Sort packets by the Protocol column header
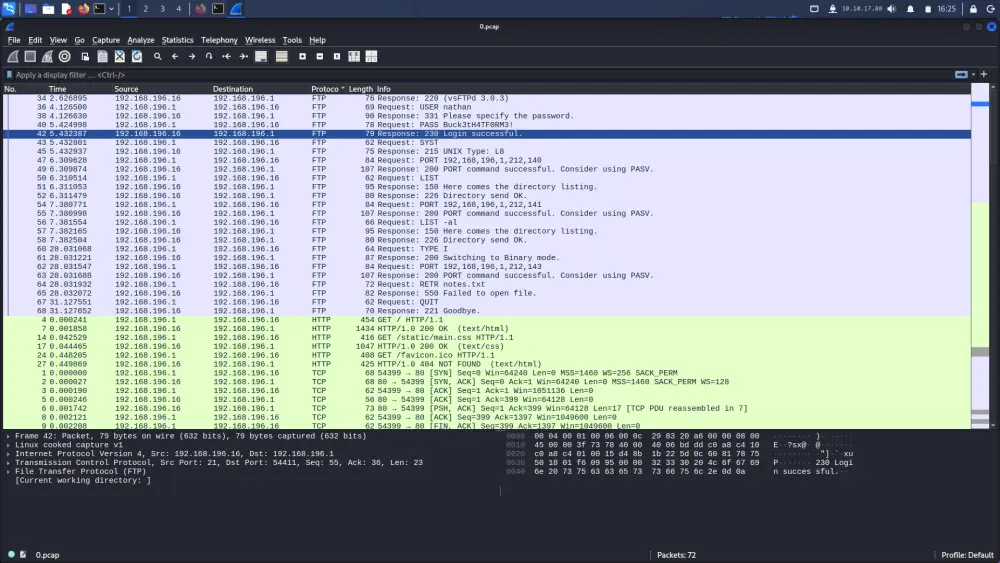 [x=328, y=89]
